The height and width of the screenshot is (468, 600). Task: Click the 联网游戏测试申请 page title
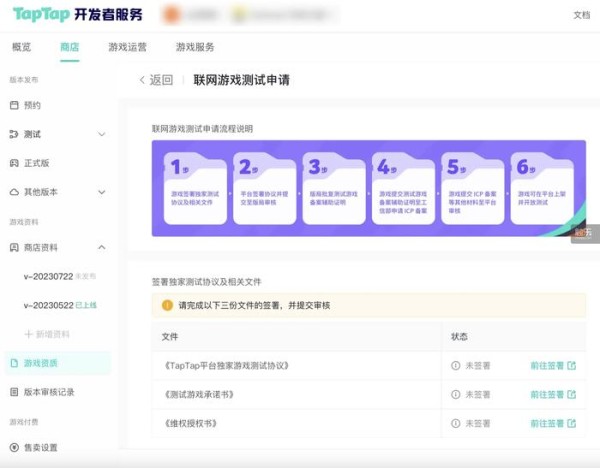241,80
